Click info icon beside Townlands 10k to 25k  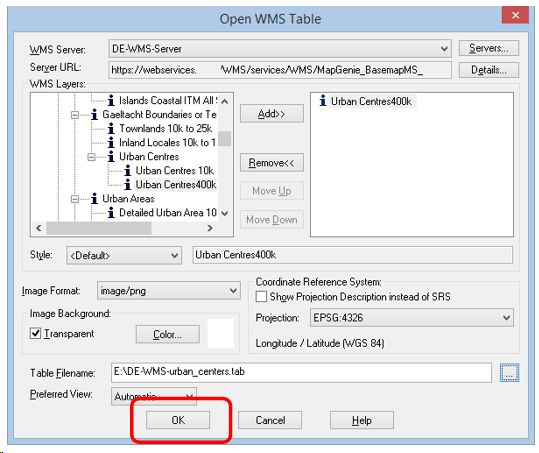[x=111, y=128]
